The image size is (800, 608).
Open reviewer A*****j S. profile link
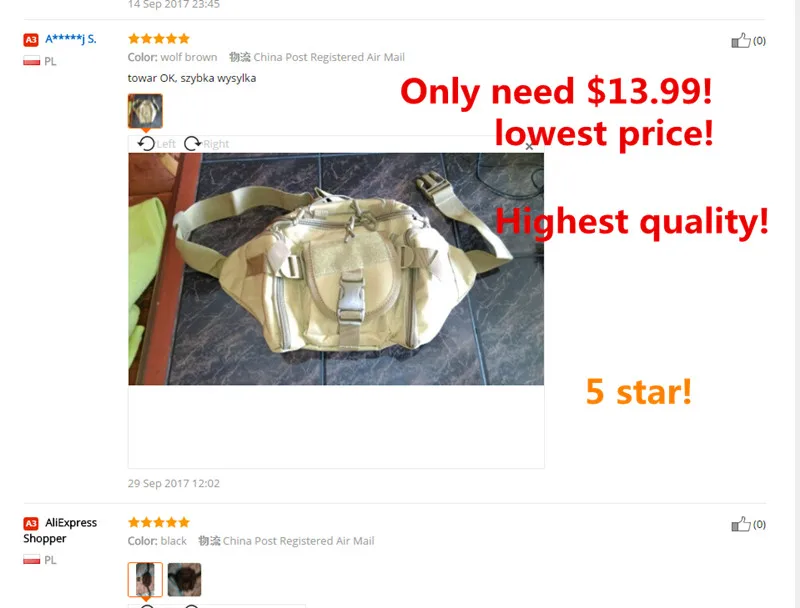(x=70, y=39)
